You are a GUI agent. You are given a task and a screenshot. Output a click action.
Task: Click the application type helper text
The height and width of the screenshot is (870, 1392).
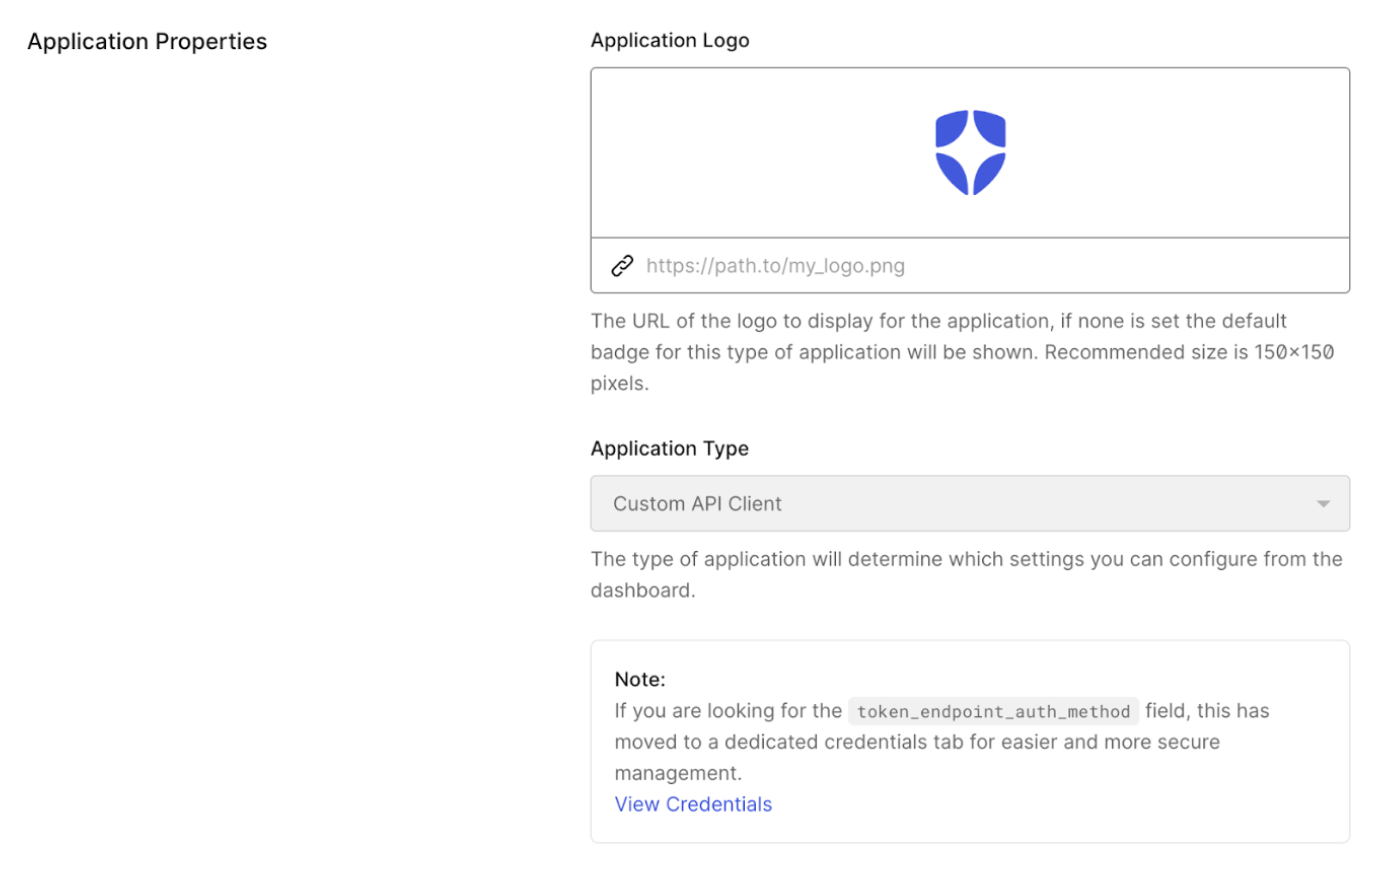(966, 574)
